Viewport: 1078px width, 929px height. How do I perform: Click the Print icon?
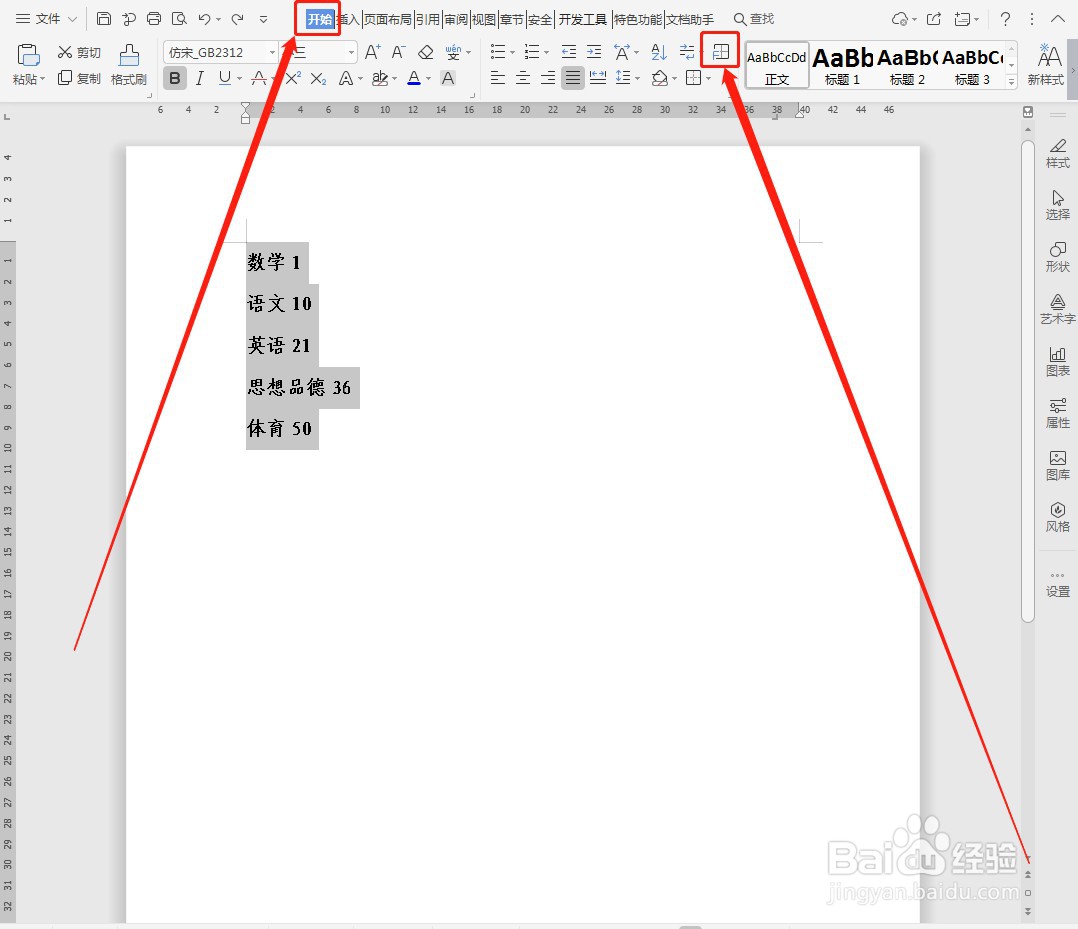click(154, 19)
